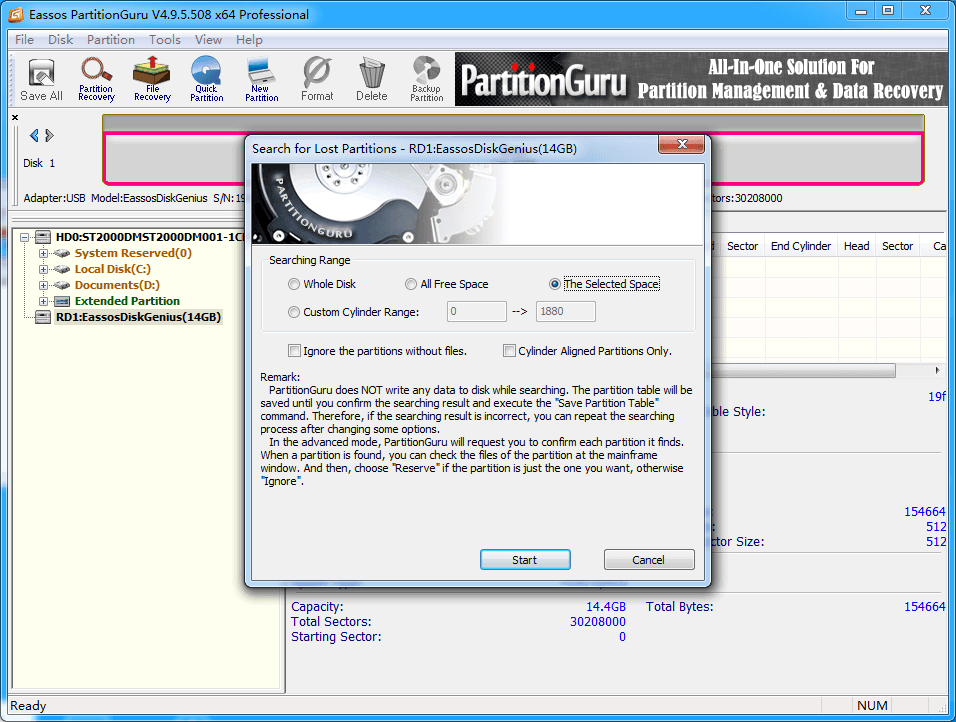Click the Starting Sector label

pos(336,637)
